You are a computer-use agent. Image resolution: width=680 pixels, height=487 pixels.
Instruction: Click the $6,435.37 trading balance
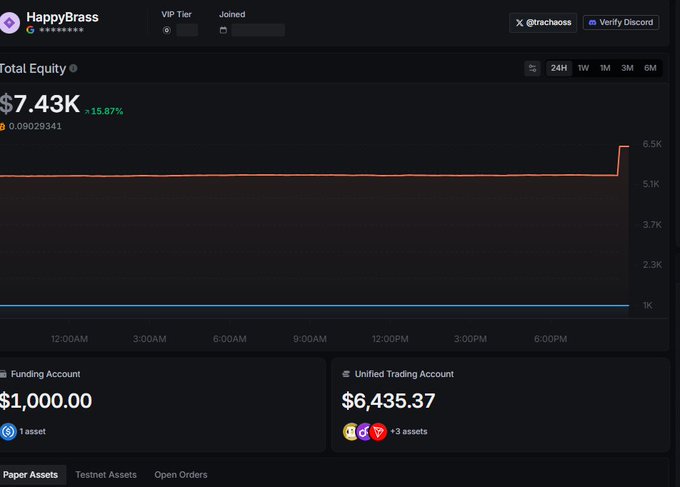388,401
